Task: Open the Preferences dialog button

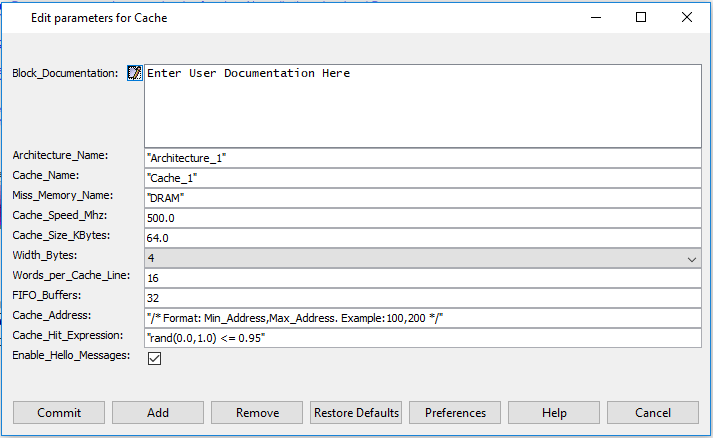Action: pos(455,413)
